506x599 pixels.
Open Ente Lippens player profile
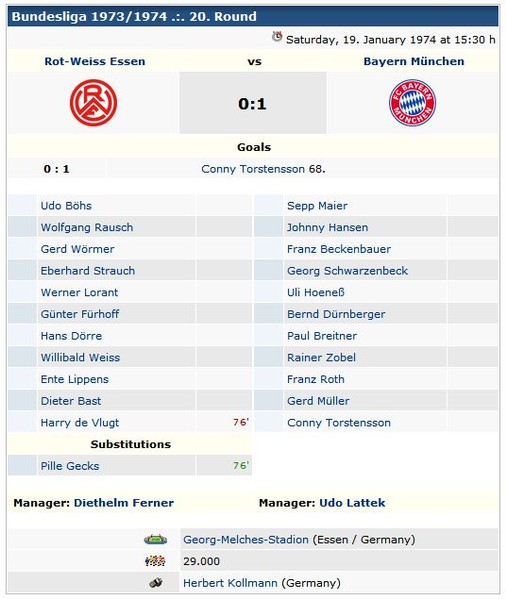[74, 379]
